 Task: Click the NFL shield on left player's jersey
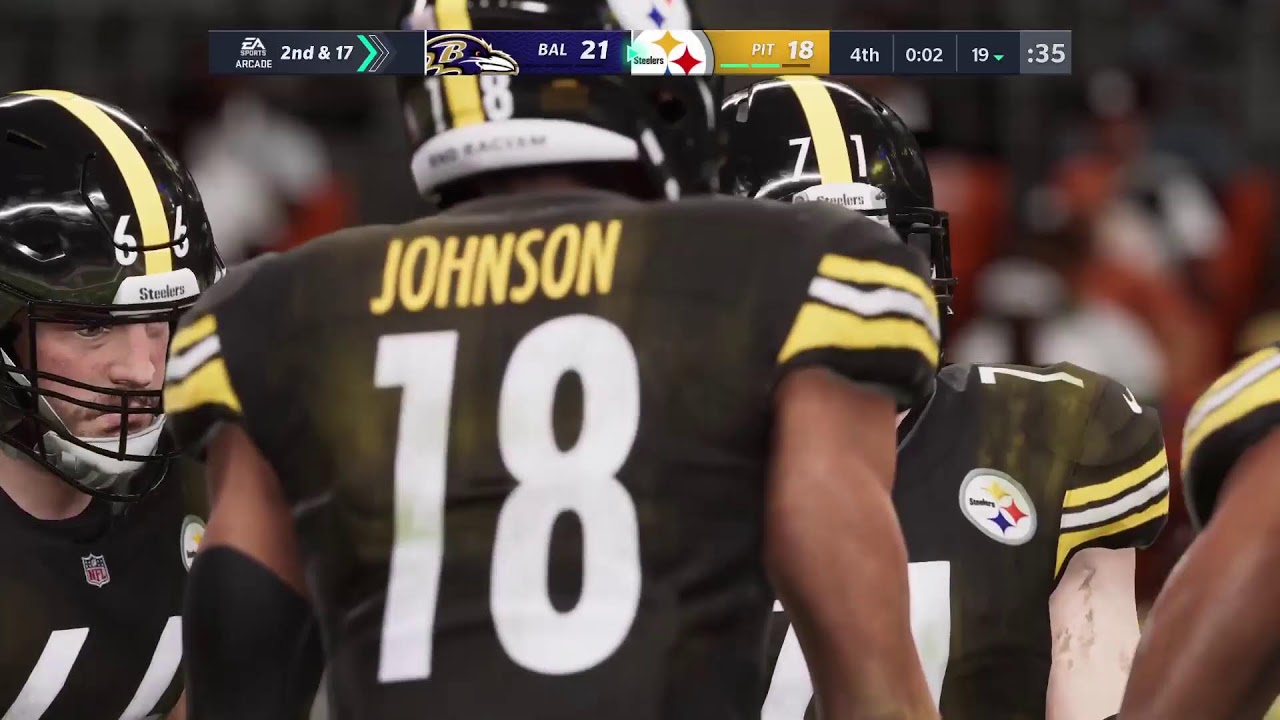[96, 570]
